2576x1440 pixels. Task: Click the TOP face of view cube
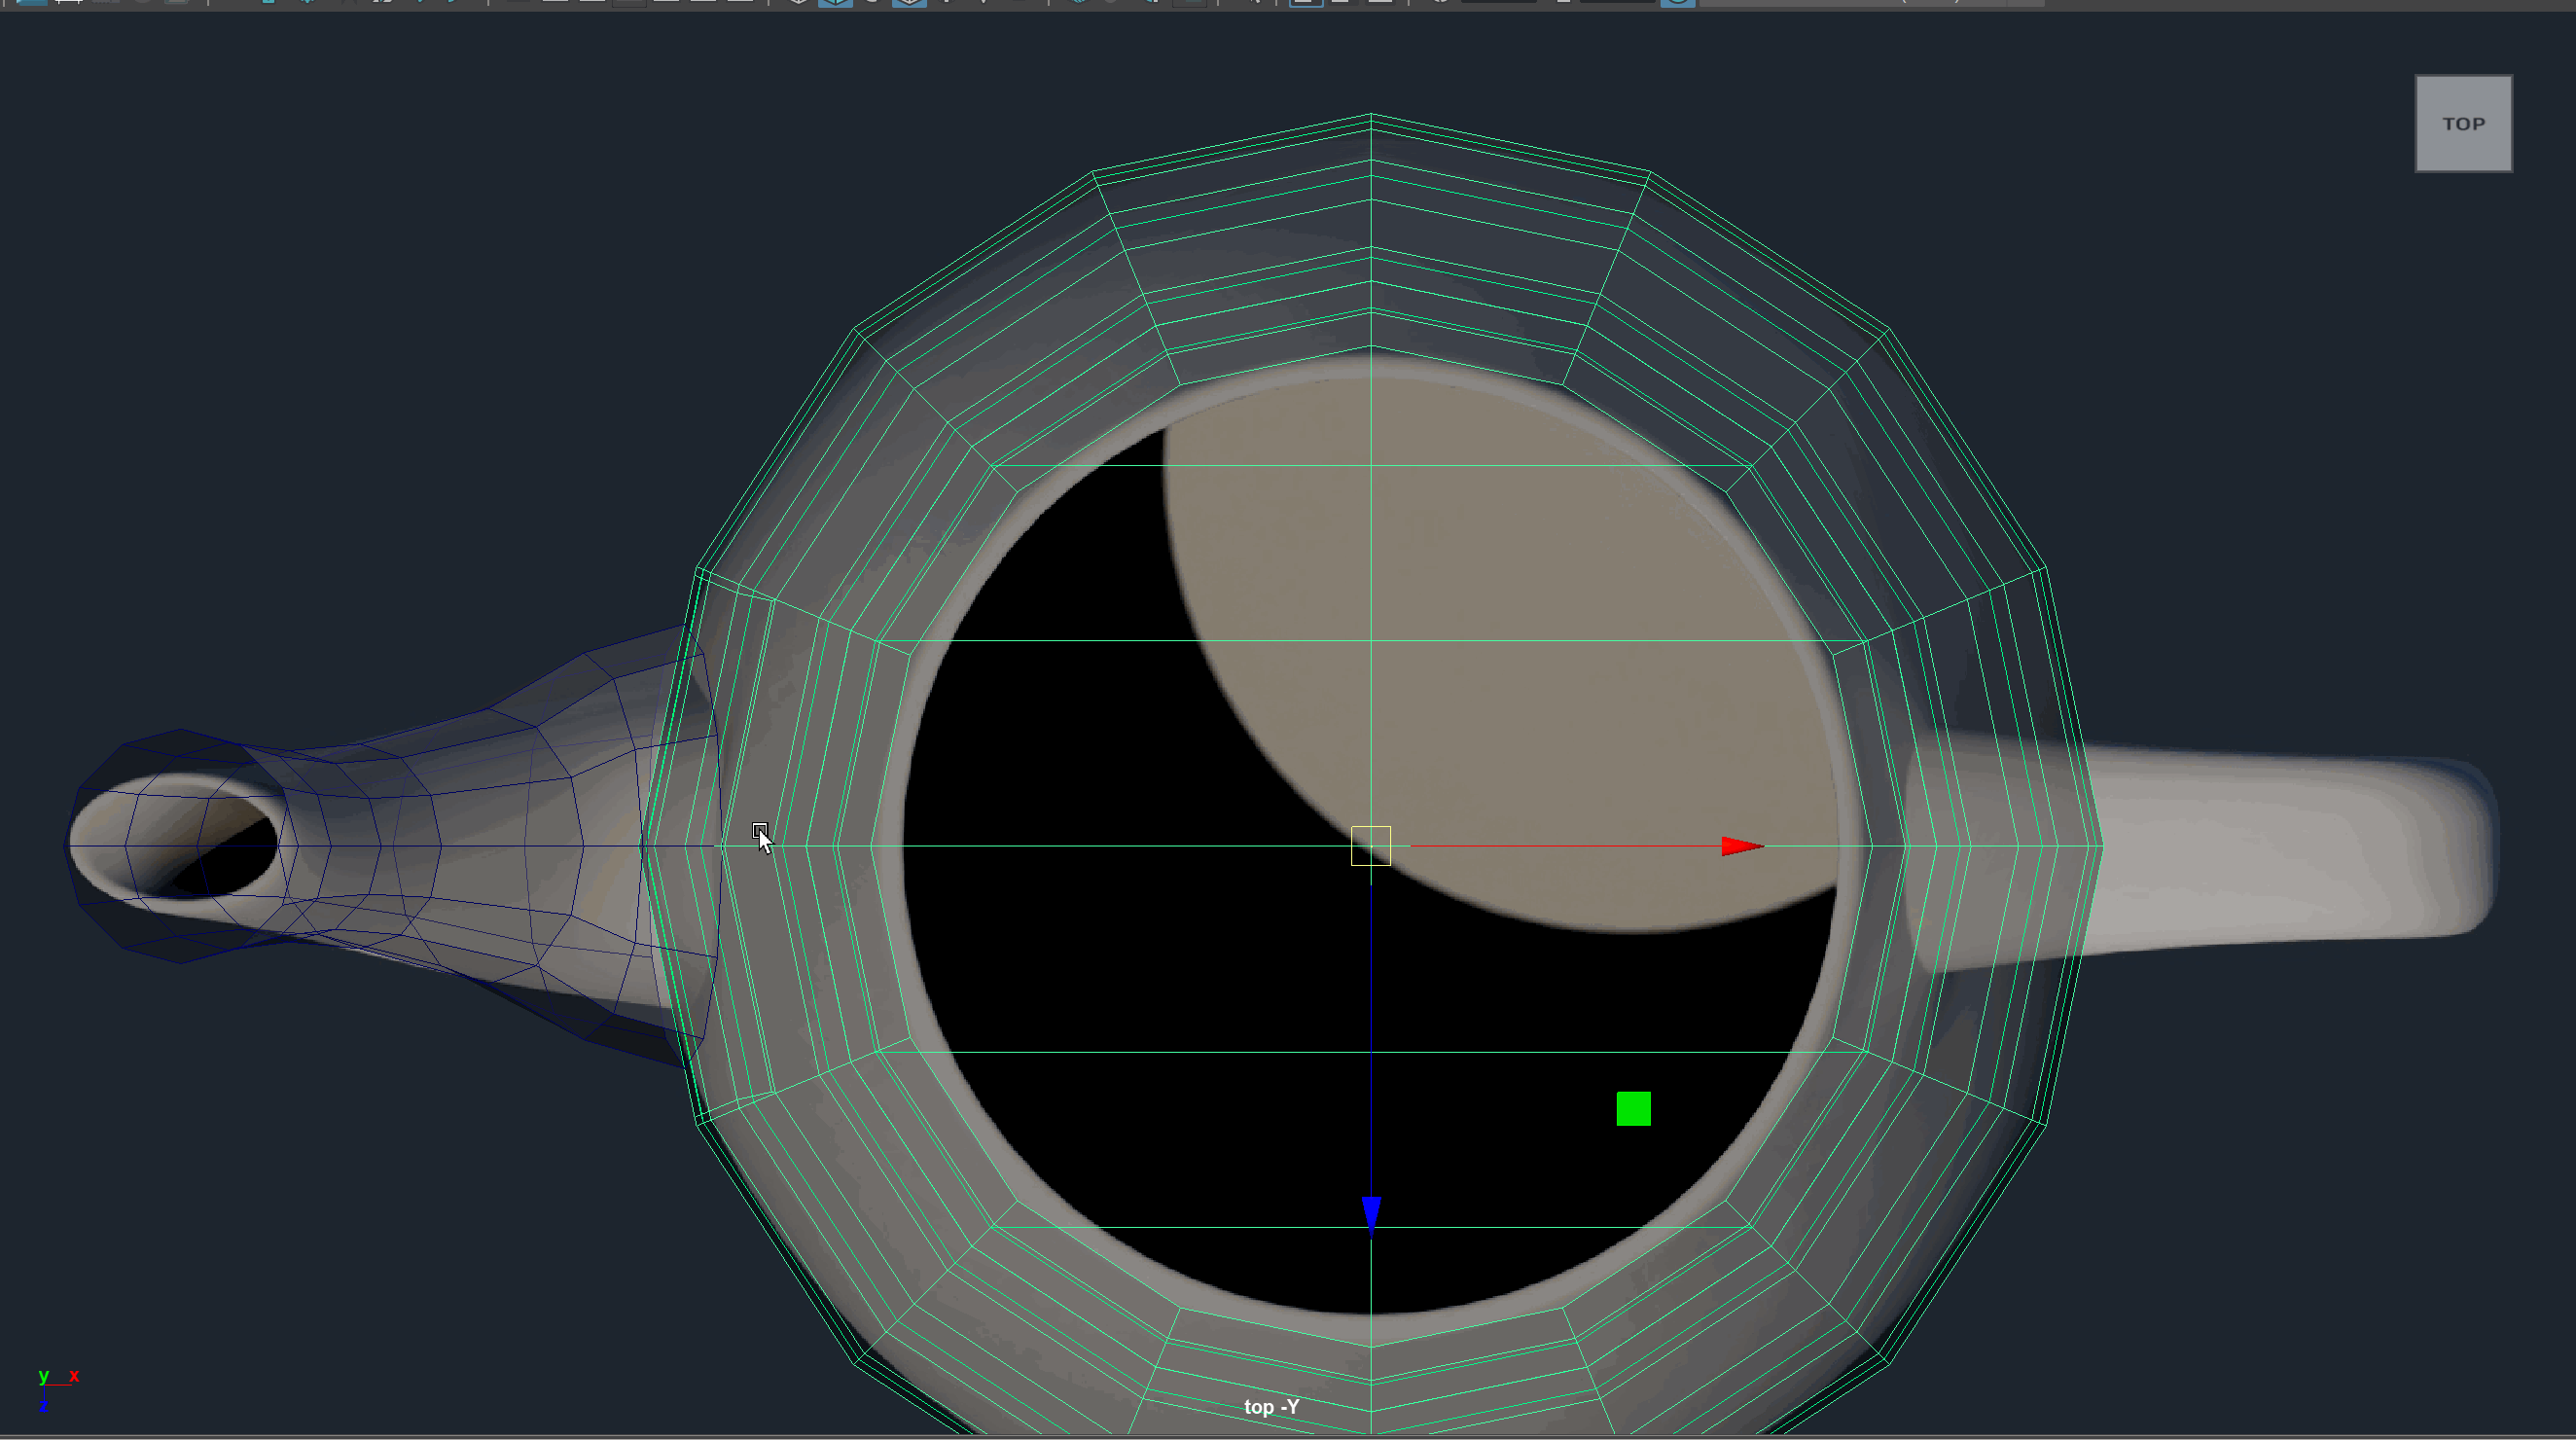pos(2463,124)
